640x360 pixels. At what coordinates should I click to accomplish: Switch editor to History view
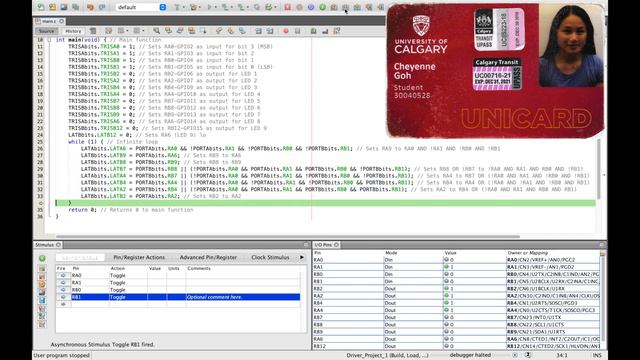(73, 31)
